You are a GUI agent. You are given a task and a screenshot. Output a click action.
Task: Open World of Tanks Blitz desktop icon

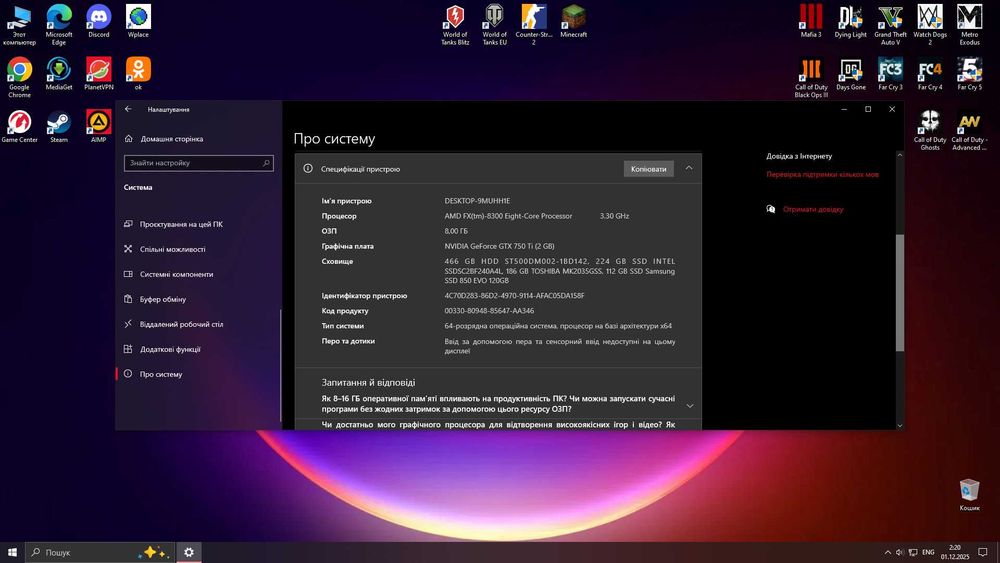[x=455, y=18]
